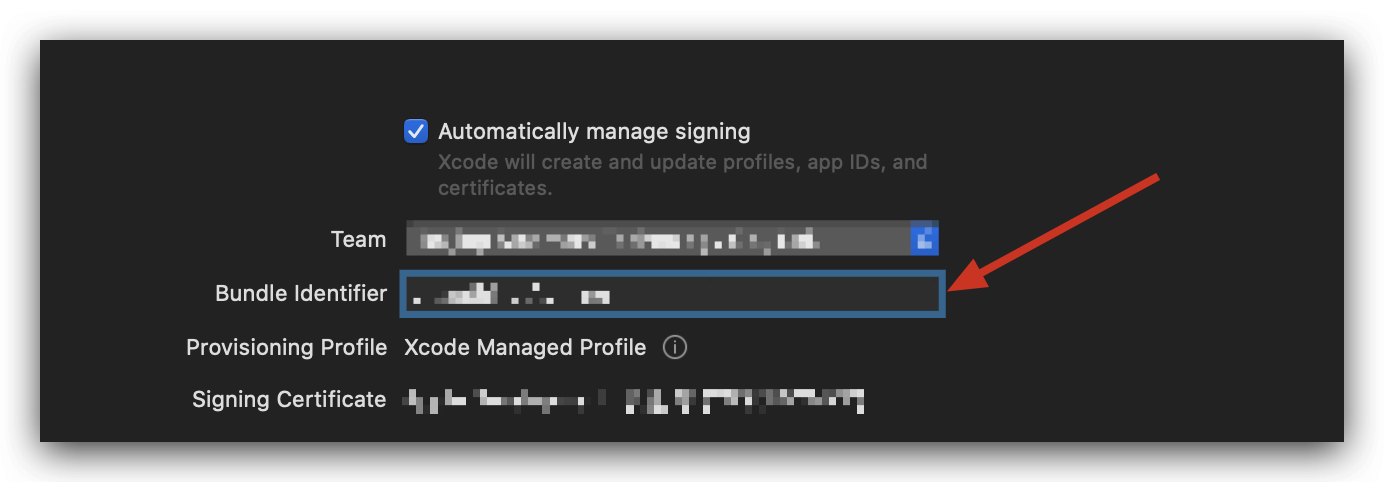Image resolution: width=1384 pixels, height=482 pixels.
Task: Click the "Automatically manage signing" label text
Action: click(594, 132)
